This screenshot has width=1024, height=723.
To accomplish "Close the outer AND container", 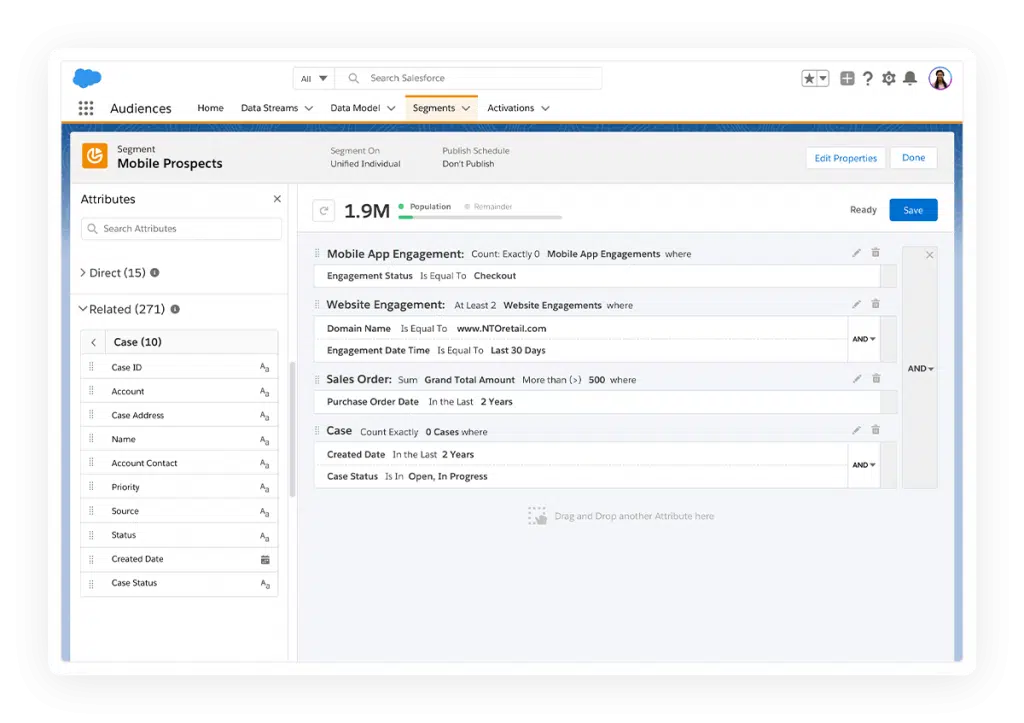I will click(x=929, y=255).
